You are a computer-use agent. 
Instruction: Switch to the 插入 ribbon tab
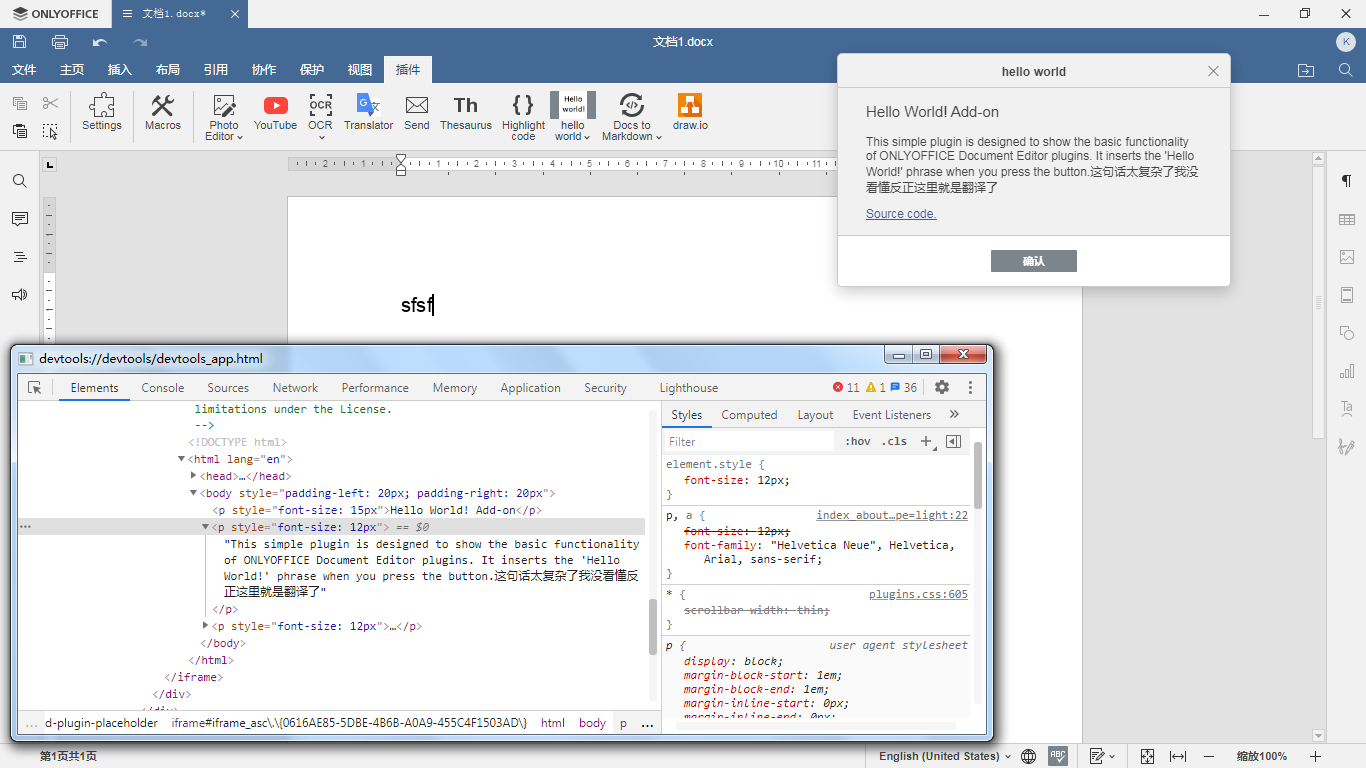click(x=120, y=70)
